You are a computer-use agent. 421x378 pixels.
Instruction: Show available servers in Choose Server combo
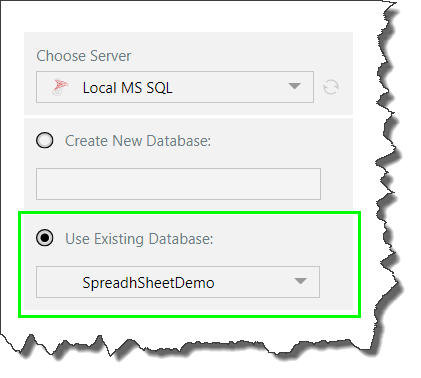pos(175,87)
